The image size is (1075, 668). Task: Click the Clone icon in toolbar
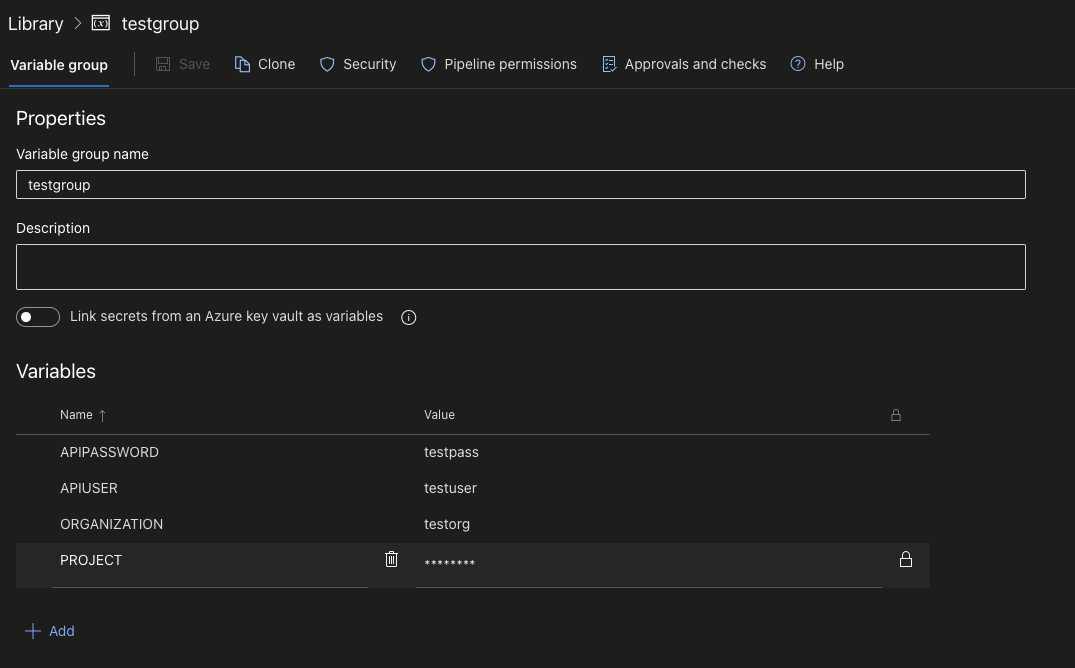pyautogui.click(x=242, y=64)
